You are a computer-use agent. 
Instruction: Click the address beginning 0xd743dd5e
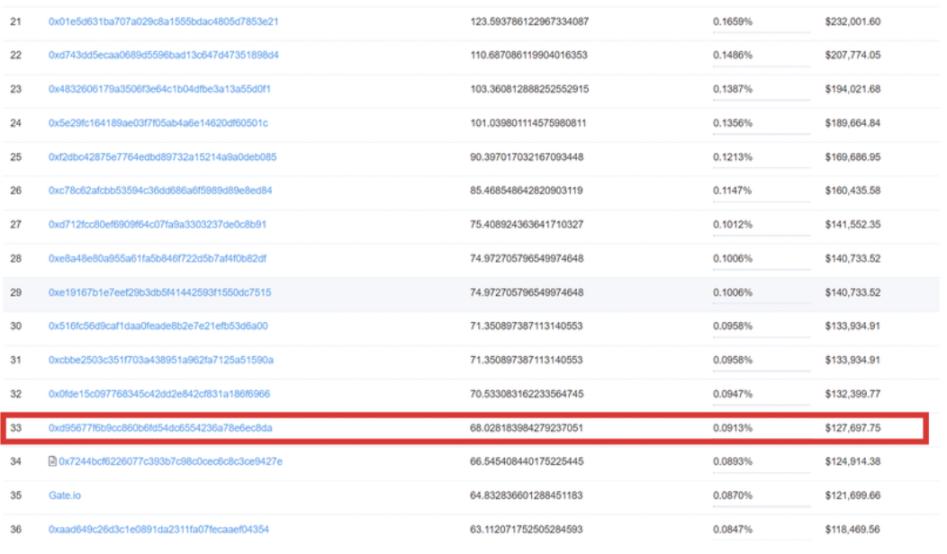click(163, 55)
